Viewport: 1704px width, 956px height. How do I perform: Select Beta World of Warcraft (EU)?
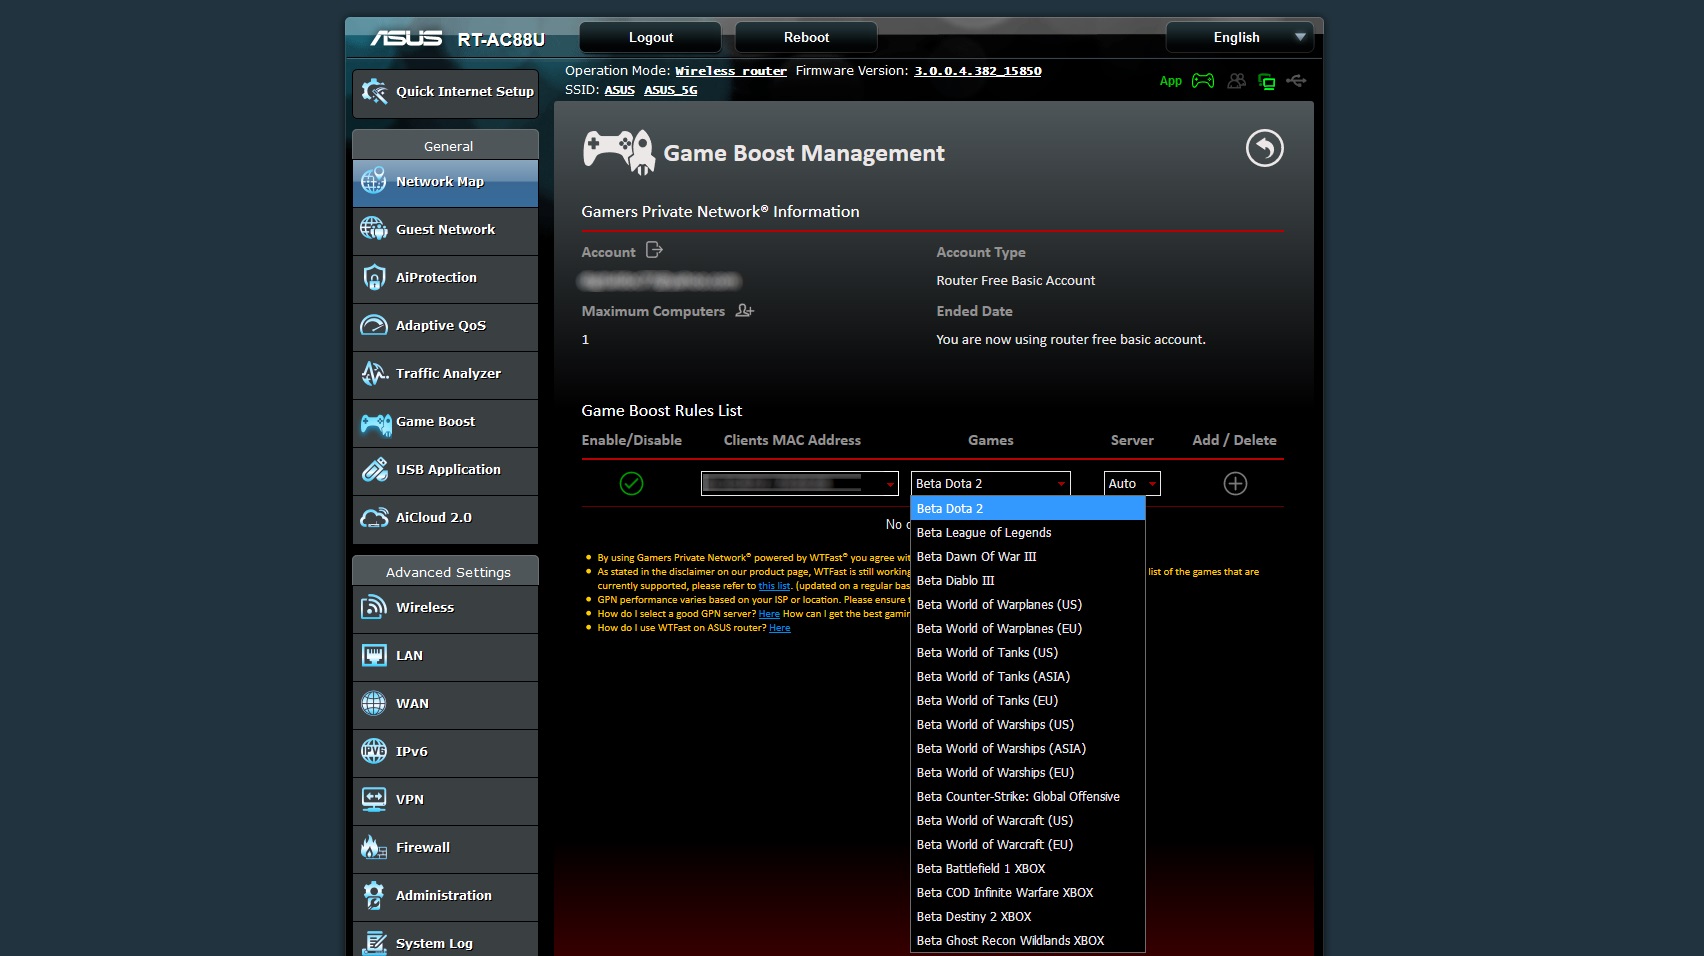click(x=1028, y=845)
